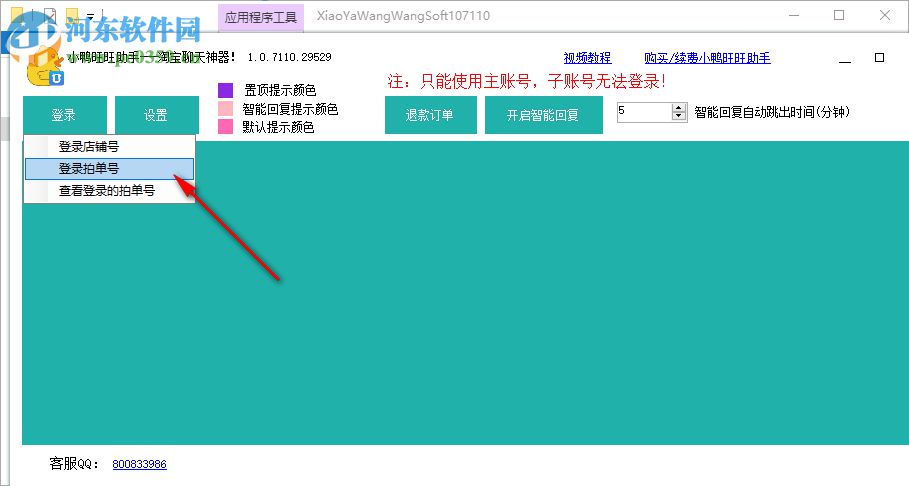909x486 pixels.
Task: Click the 登录 button
Action: [x=65, y=115]
